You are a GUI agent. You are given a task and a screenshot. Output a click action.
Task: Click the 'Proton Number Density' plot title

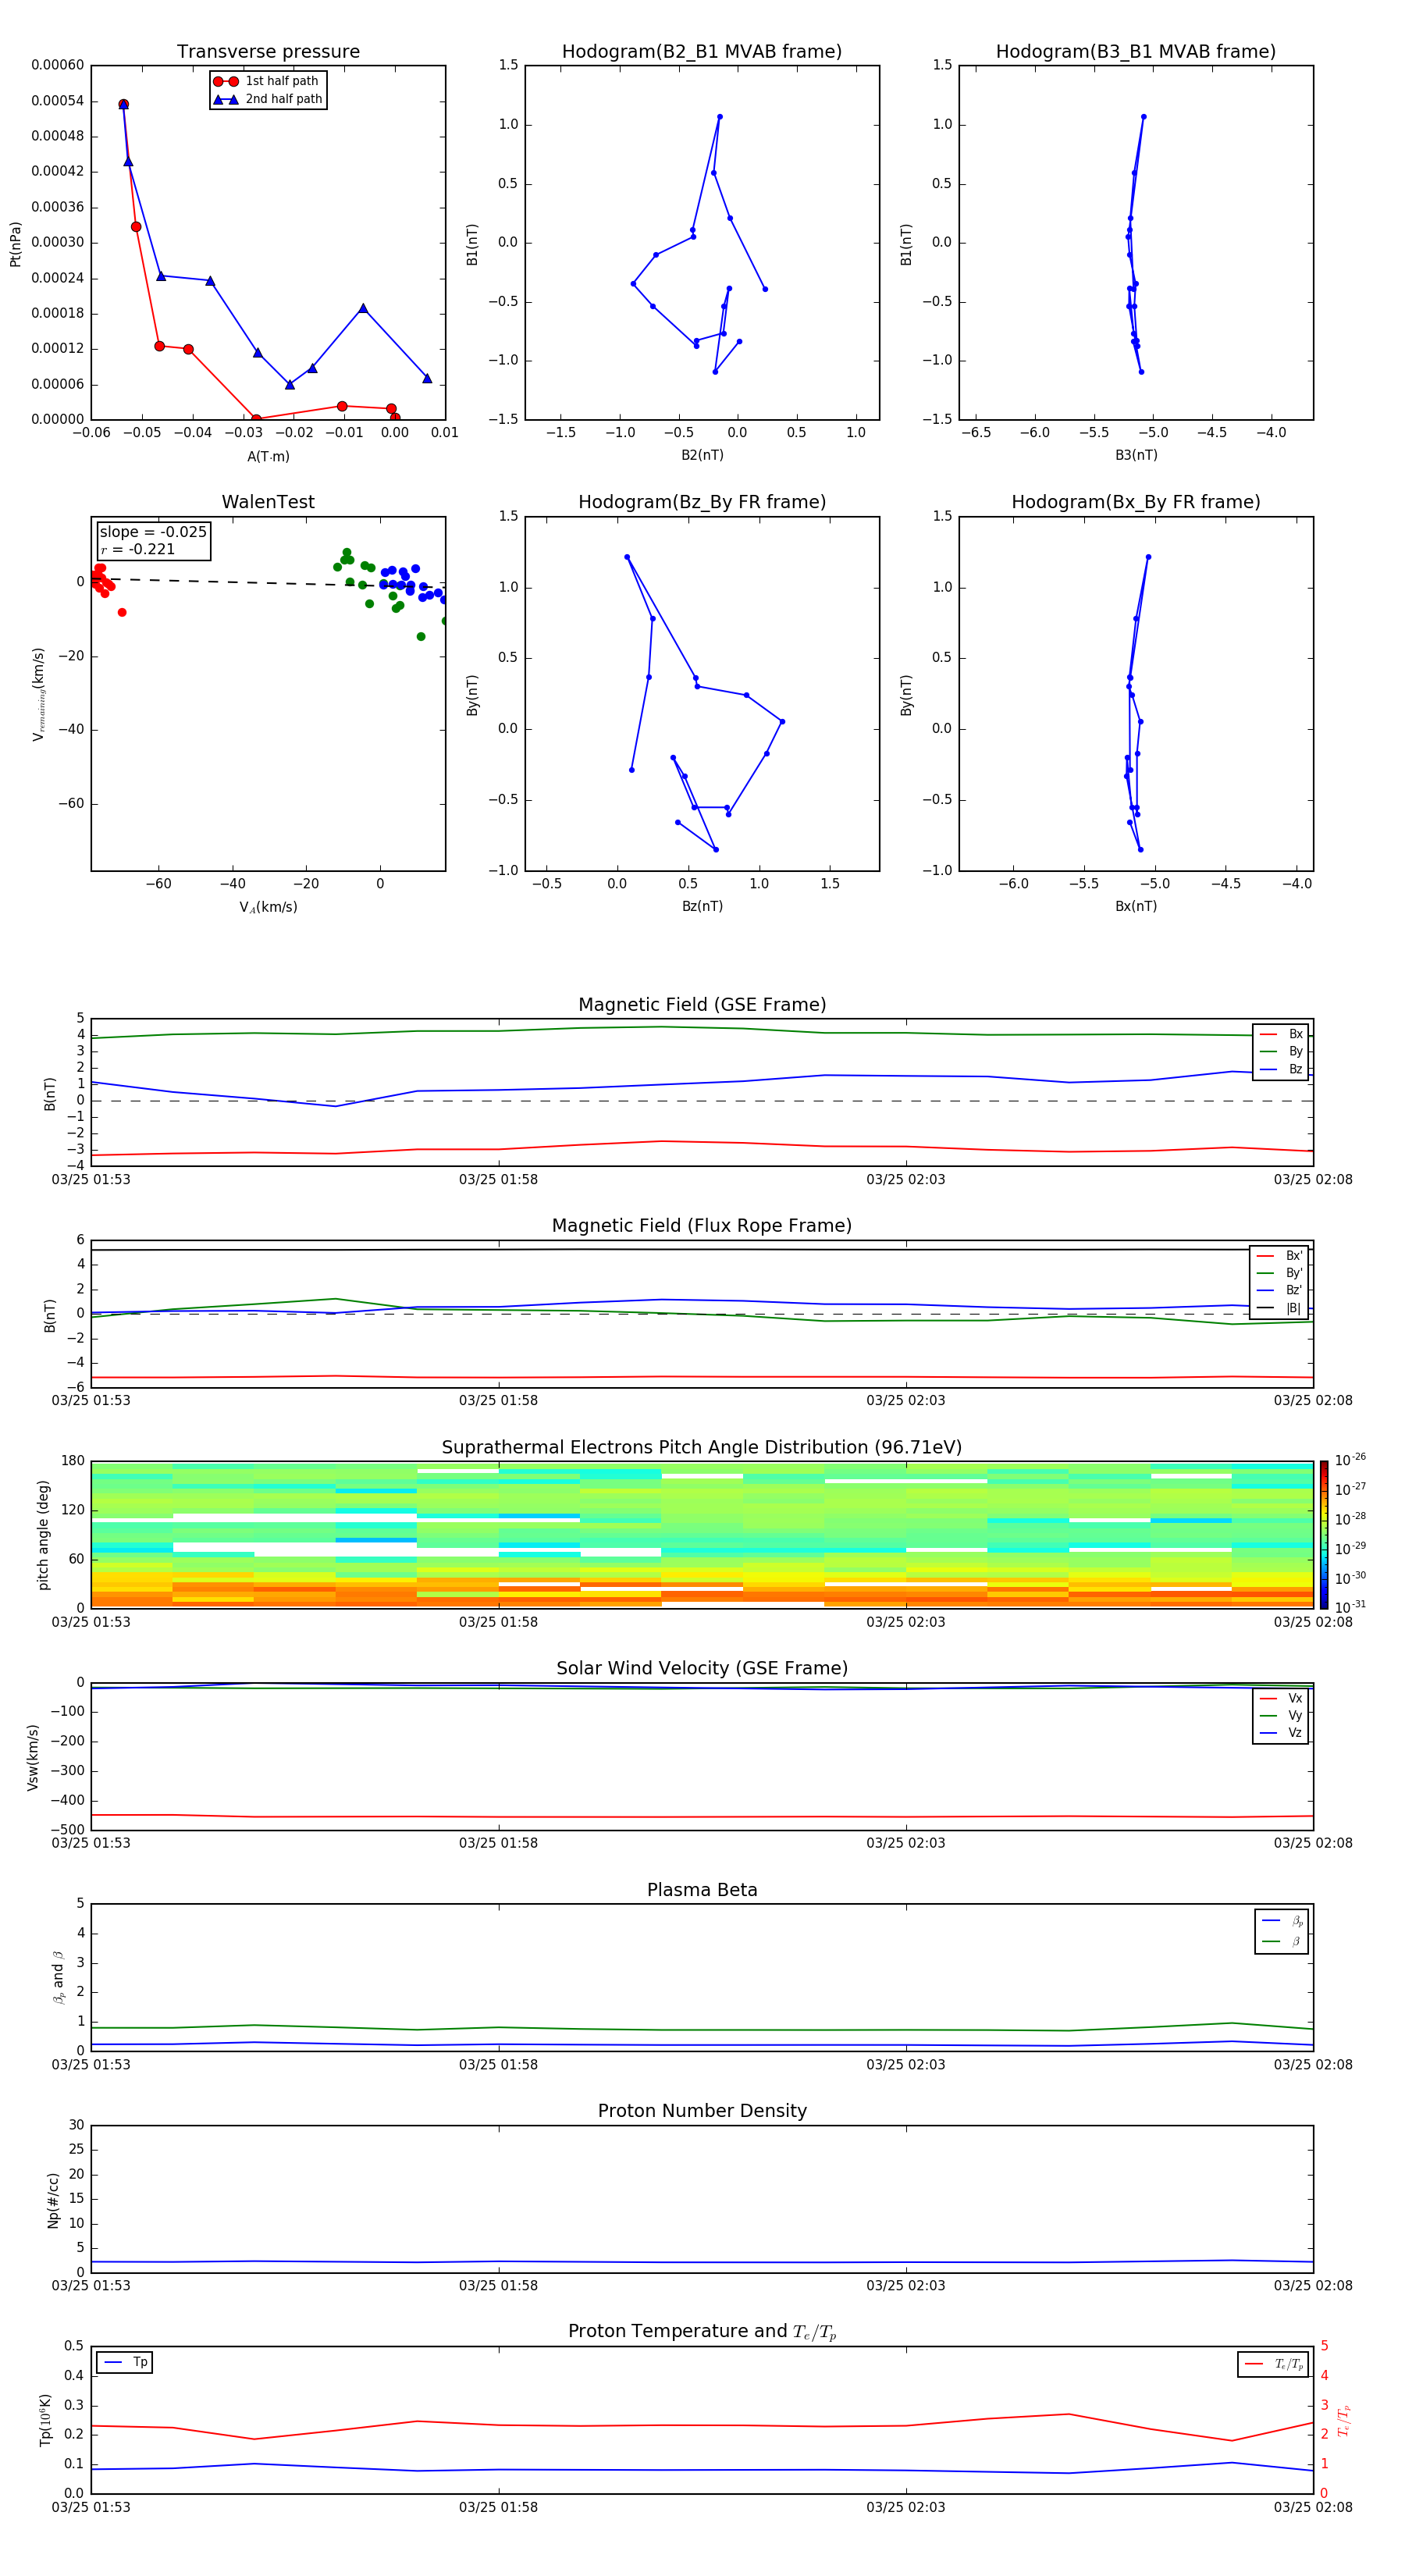pos(702,2111)
